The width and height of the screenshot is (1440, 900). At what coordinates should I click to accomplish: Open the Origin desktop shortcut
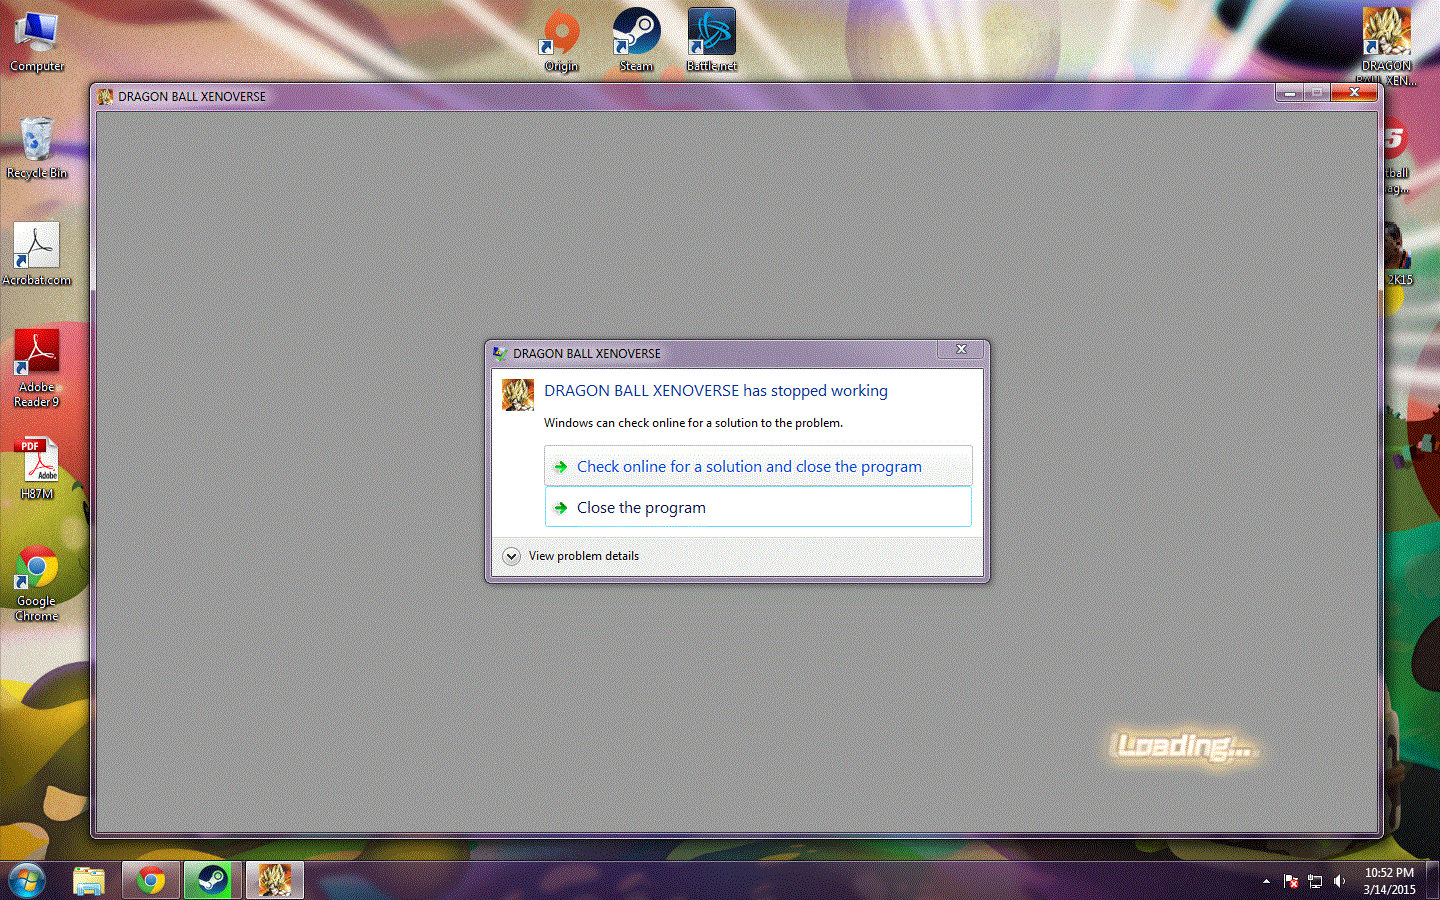[561, 40]
